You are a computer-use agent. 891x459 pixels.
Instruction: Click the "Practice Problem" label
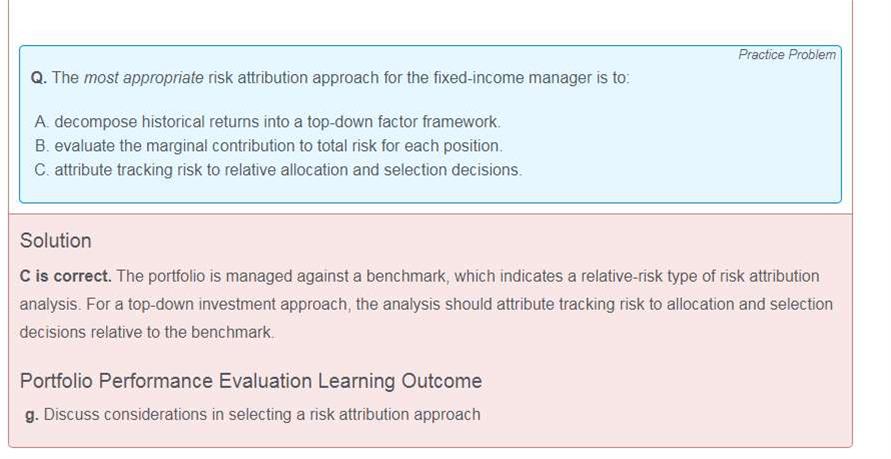coord(786,55)
